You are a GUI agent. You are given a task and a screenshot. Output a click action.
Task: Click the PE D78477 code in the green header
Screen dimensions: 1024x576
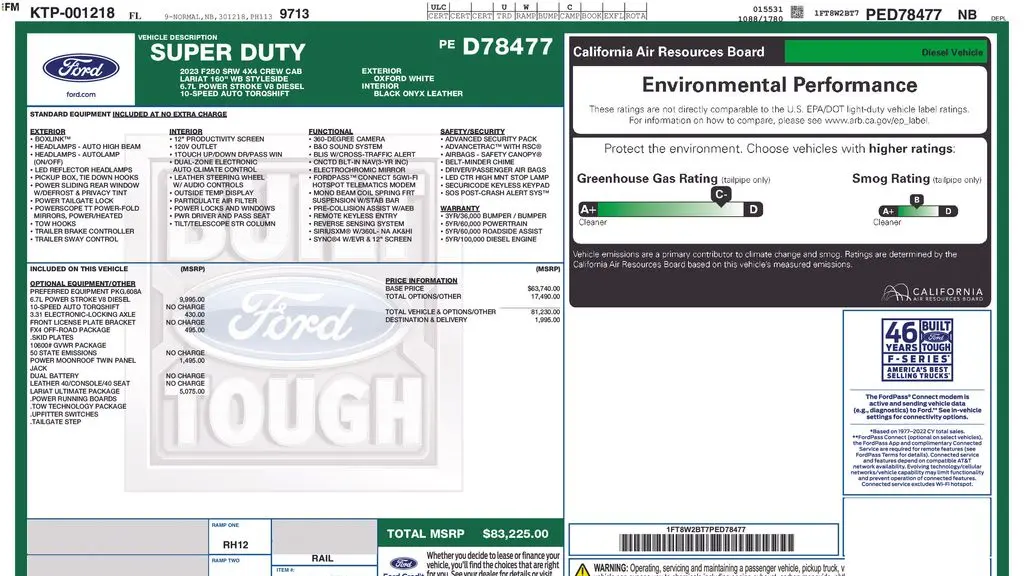(x=496, y=46)
